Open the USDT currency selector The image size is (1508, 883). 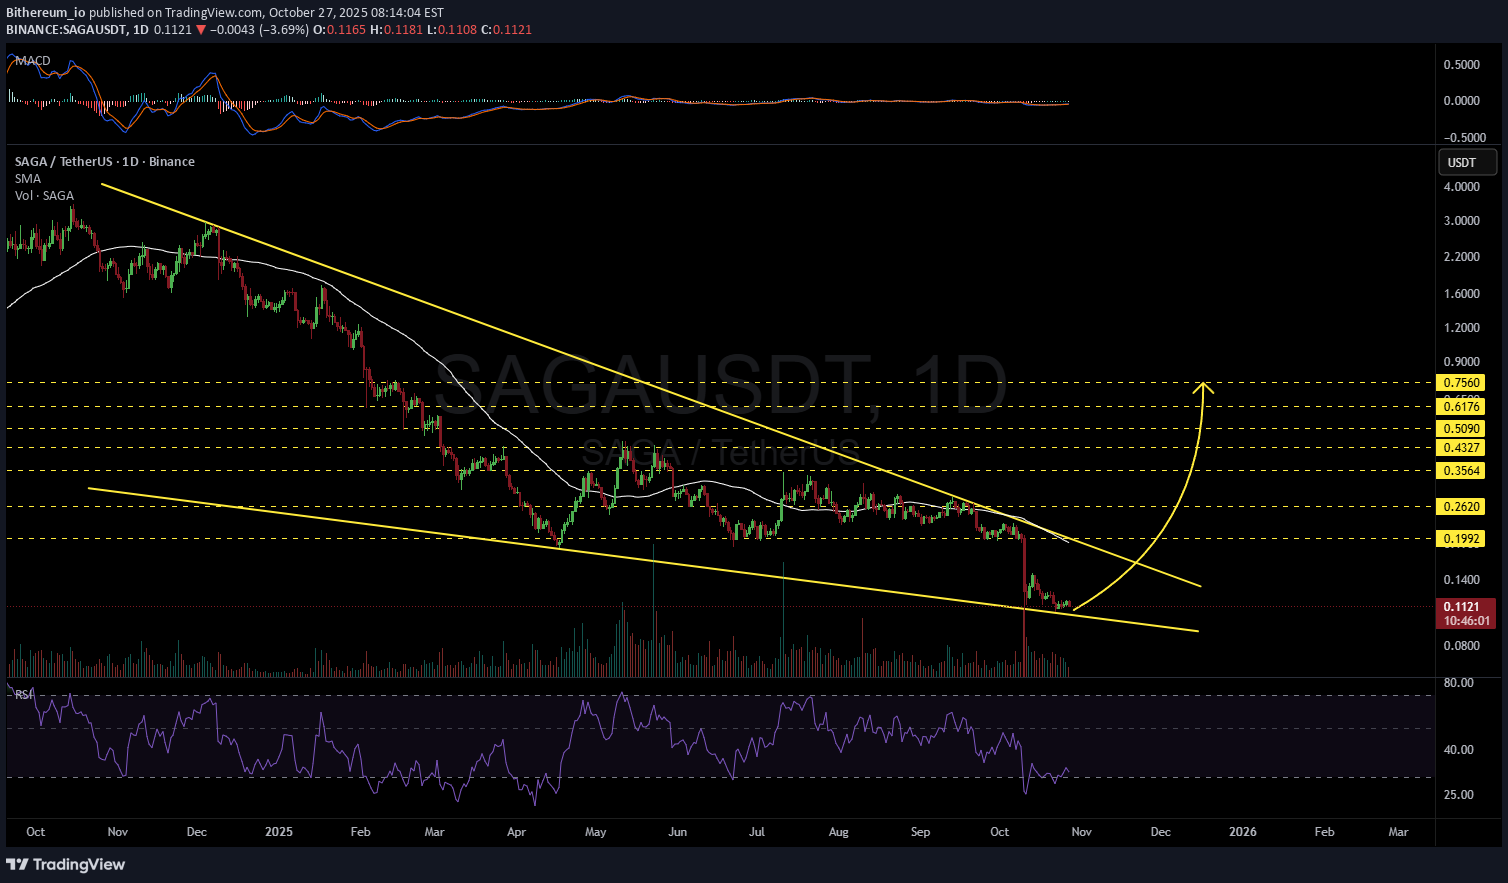(1466, 162)
